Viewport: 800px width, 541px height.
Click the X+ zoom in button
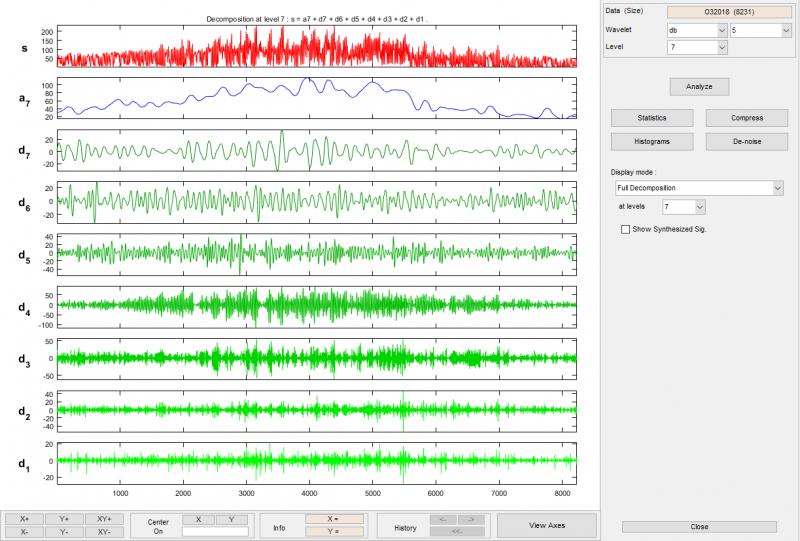click(23, 519)
